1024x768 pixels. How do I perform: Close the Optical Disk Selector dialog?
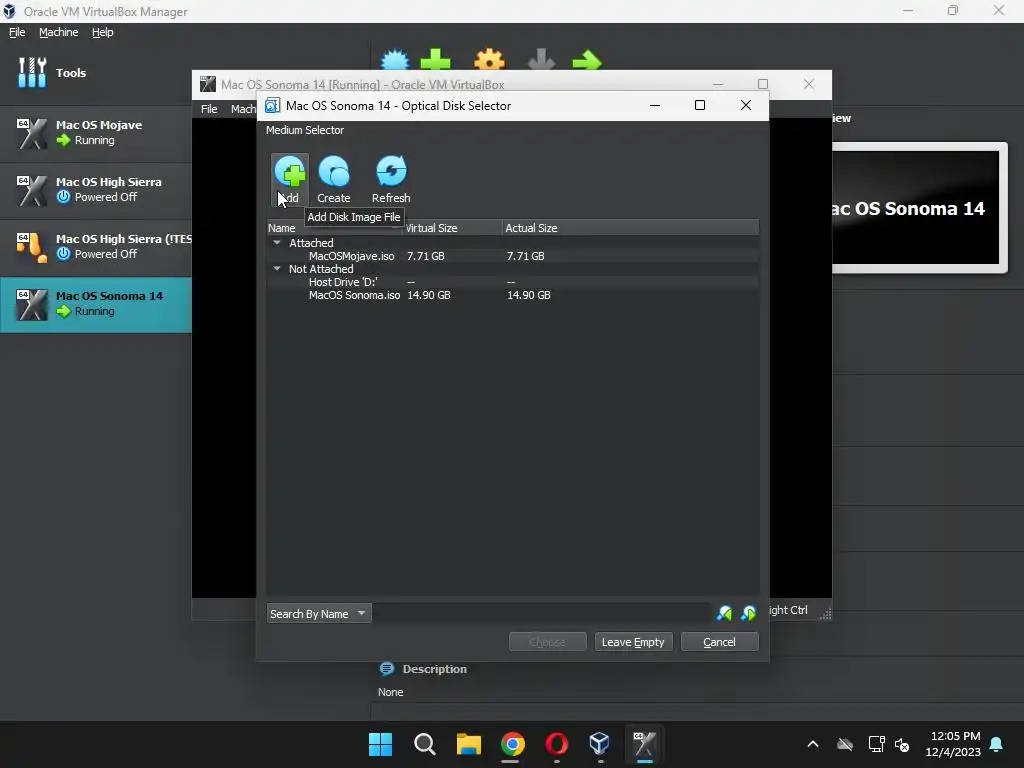(746, 105)
